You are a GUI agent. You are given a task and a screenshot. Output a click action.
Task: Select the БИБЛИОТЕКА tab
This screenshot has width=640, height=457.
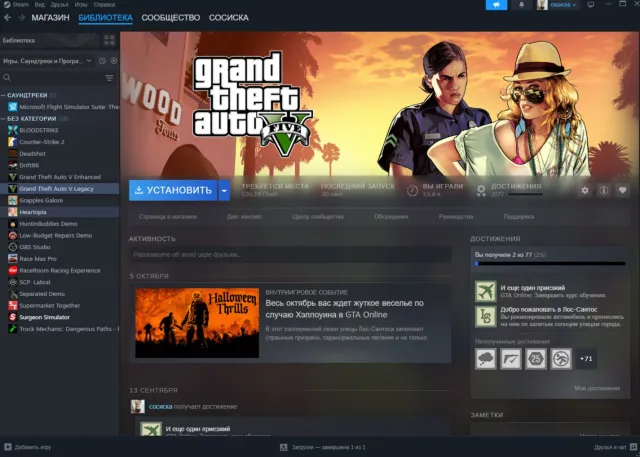(x=105, y=18)
